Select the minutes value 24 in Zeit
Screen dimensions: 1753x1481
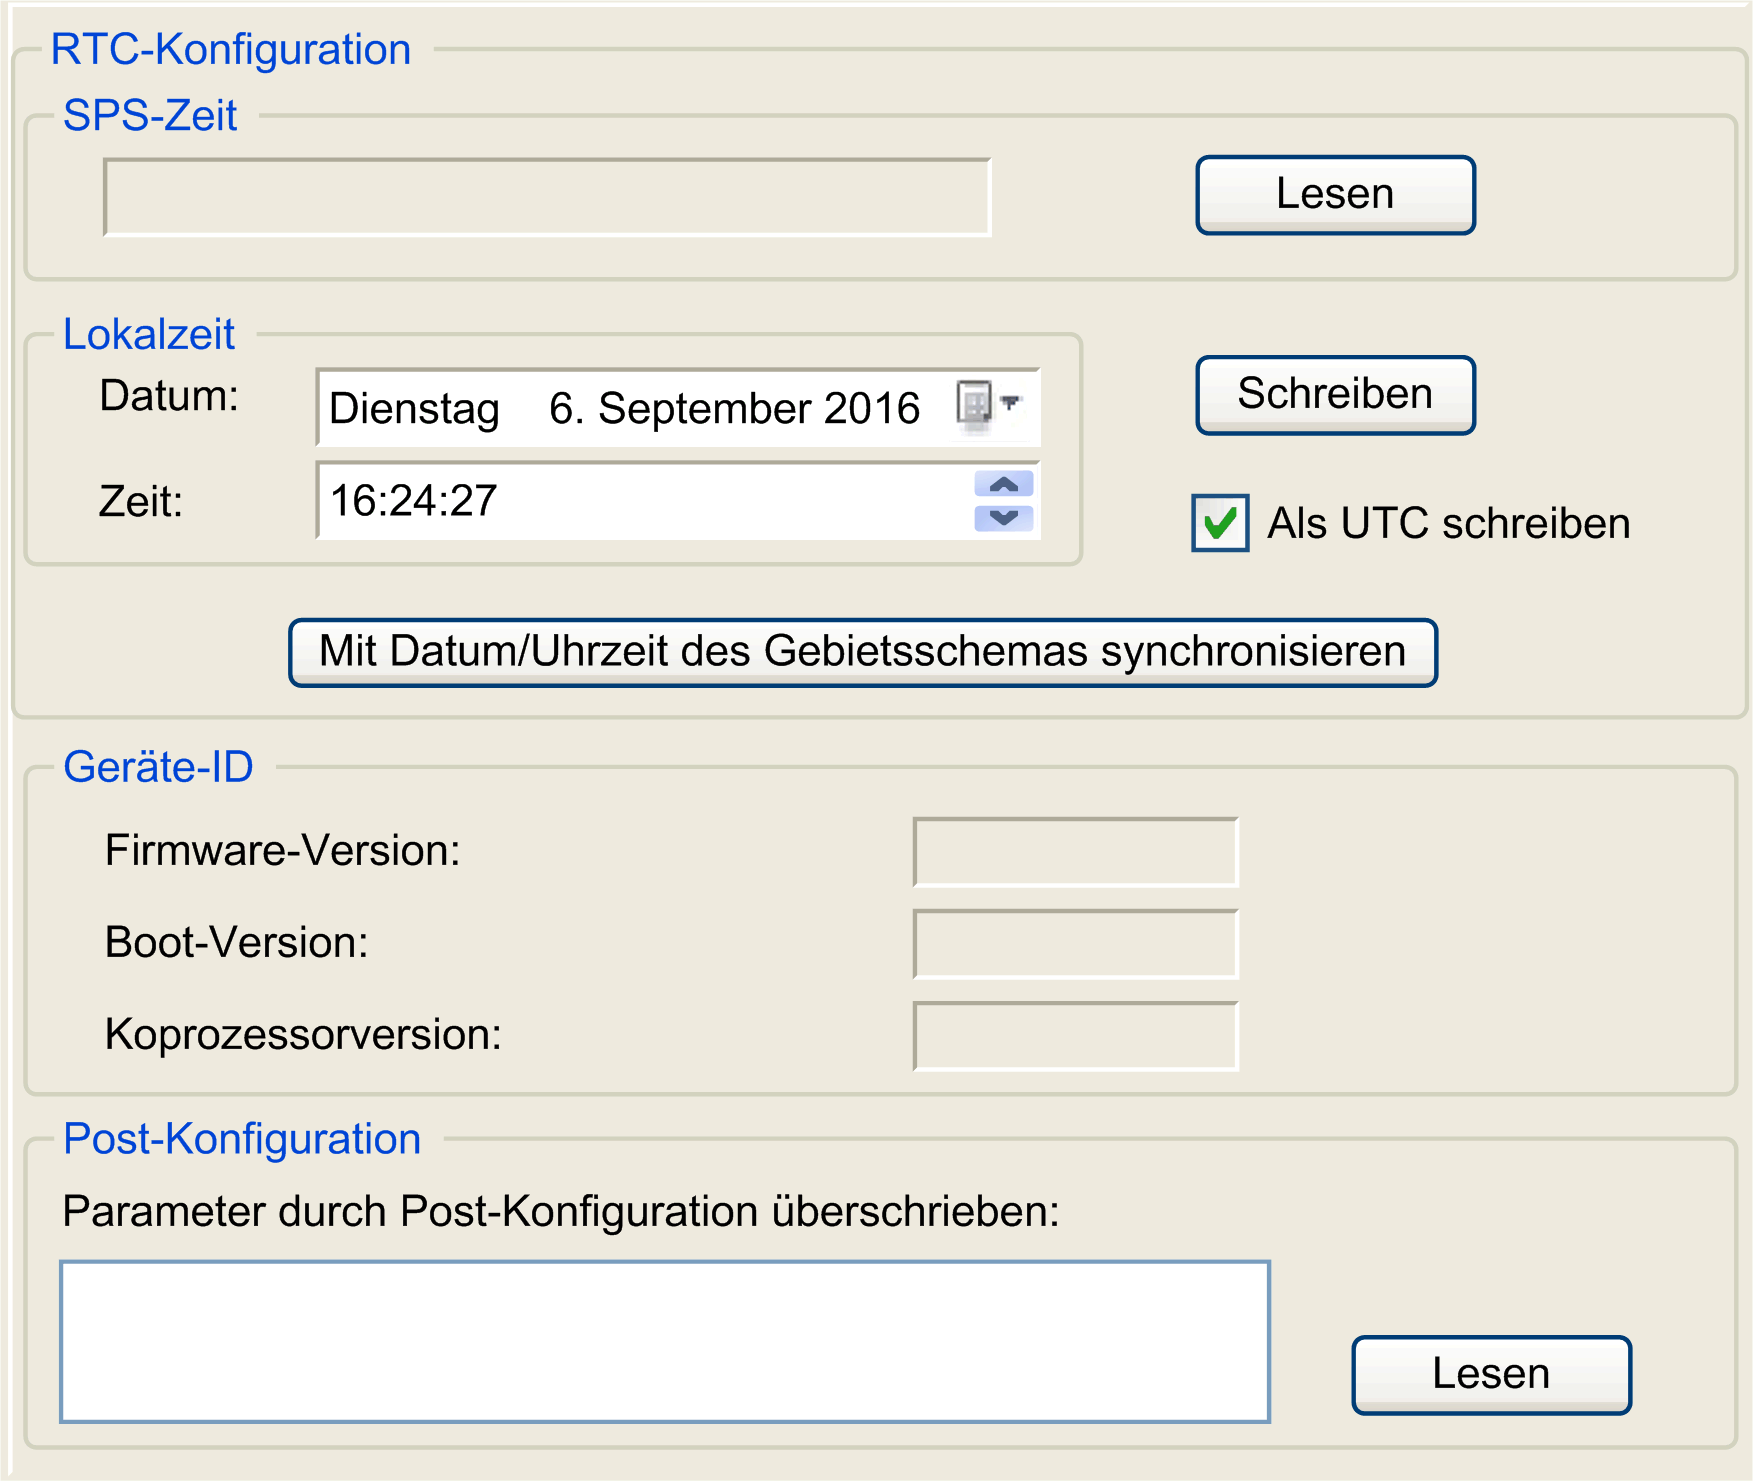(x=413, y=501)
